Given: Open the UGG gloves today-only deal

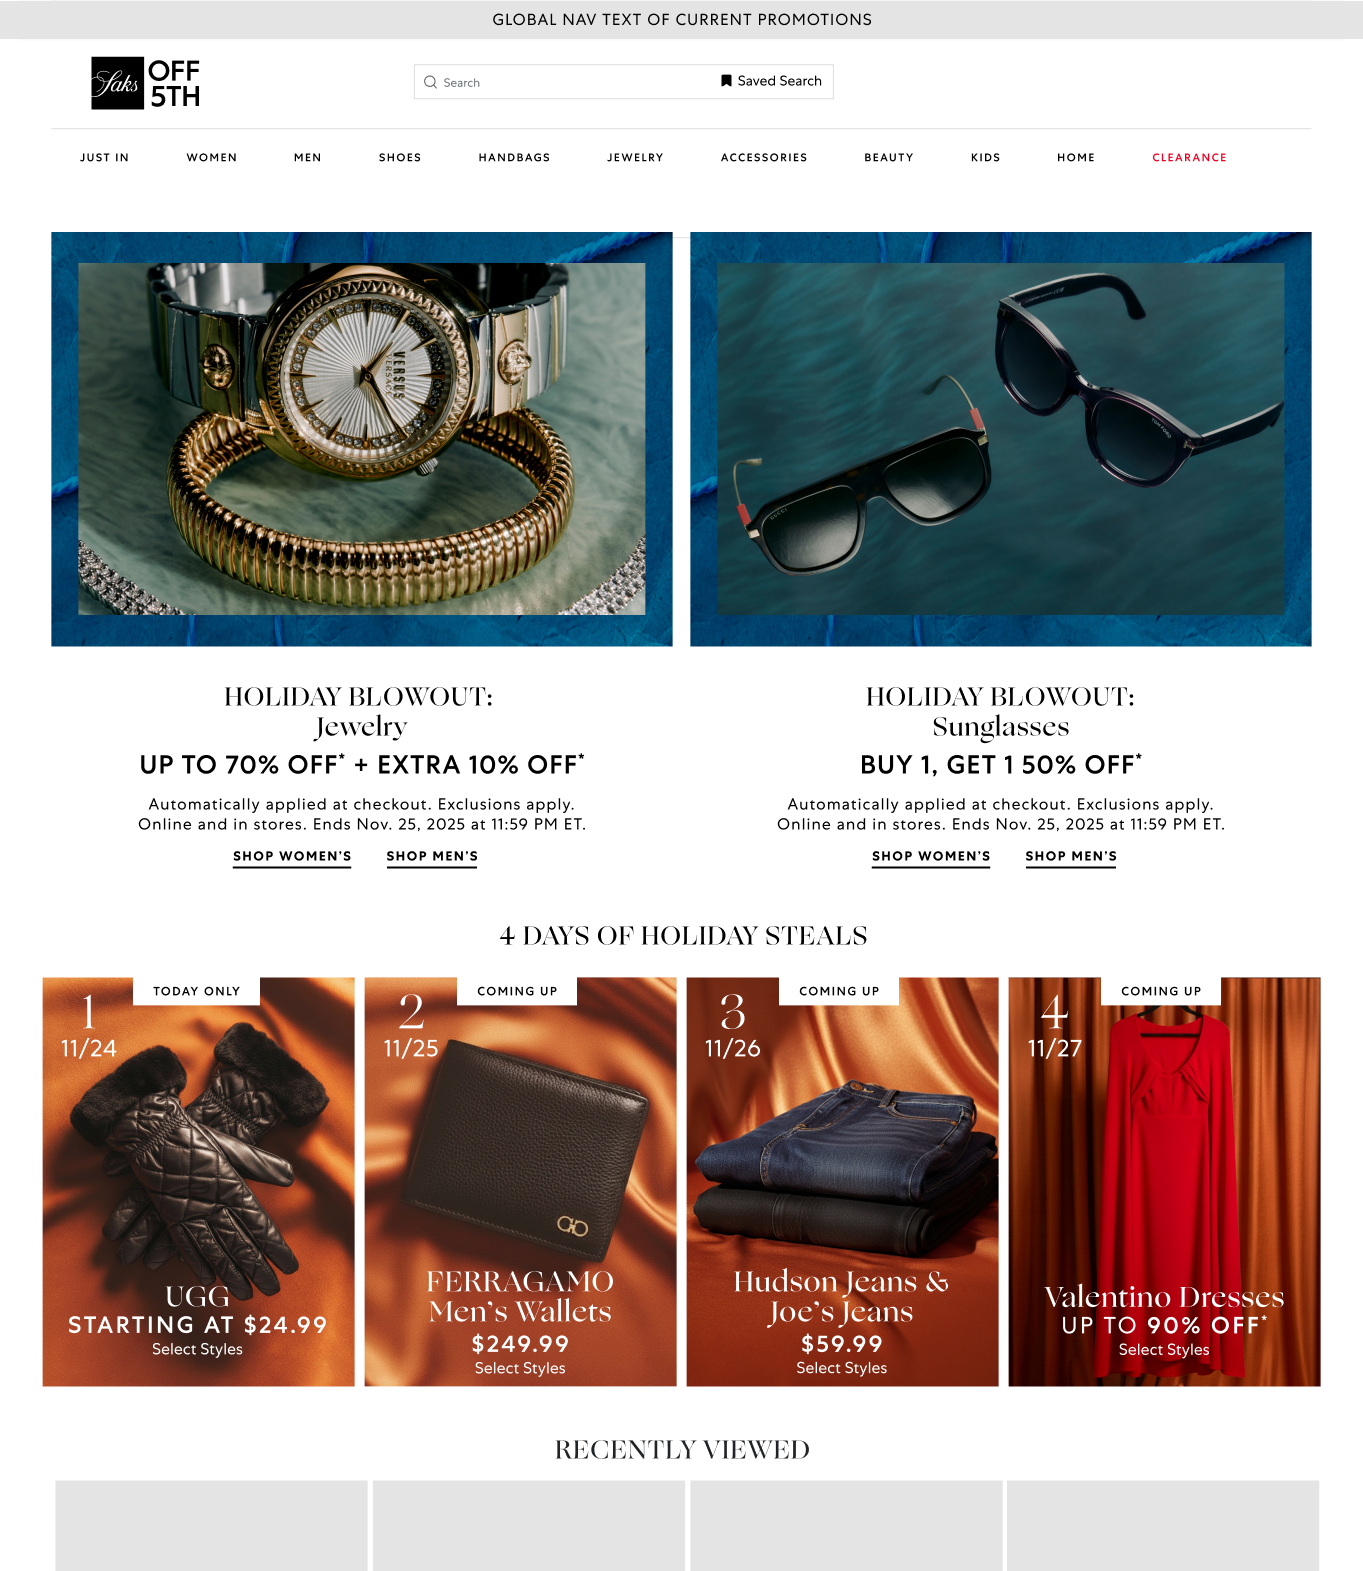Looking at the screenshot, I should (x=198, y=1182).
